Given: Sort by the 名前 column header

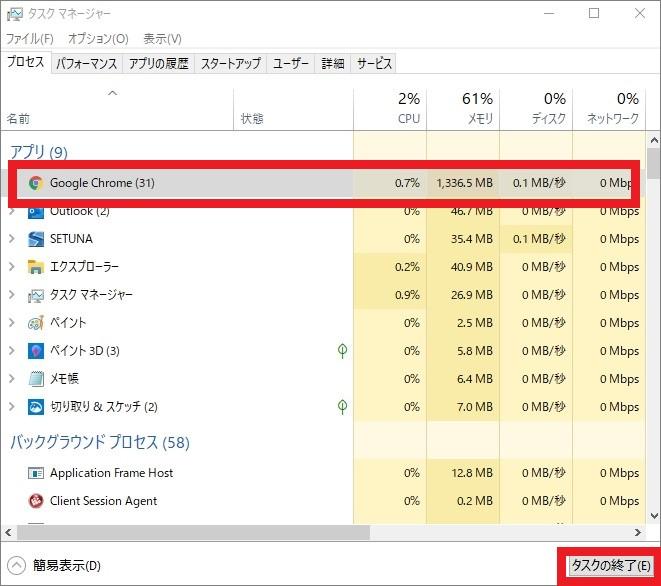Looking at the screenshot, I should click(x=117, y=109).
